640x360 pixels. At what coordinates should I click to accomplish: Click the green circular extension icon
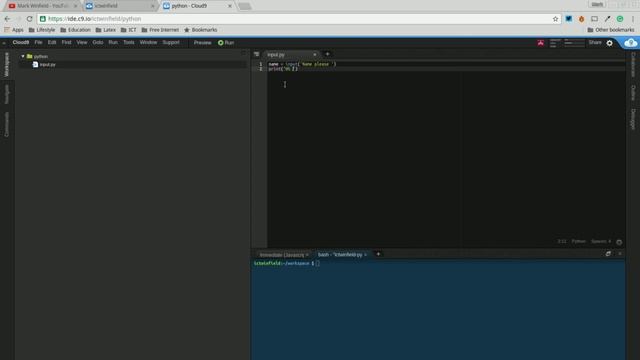point(620,19)
